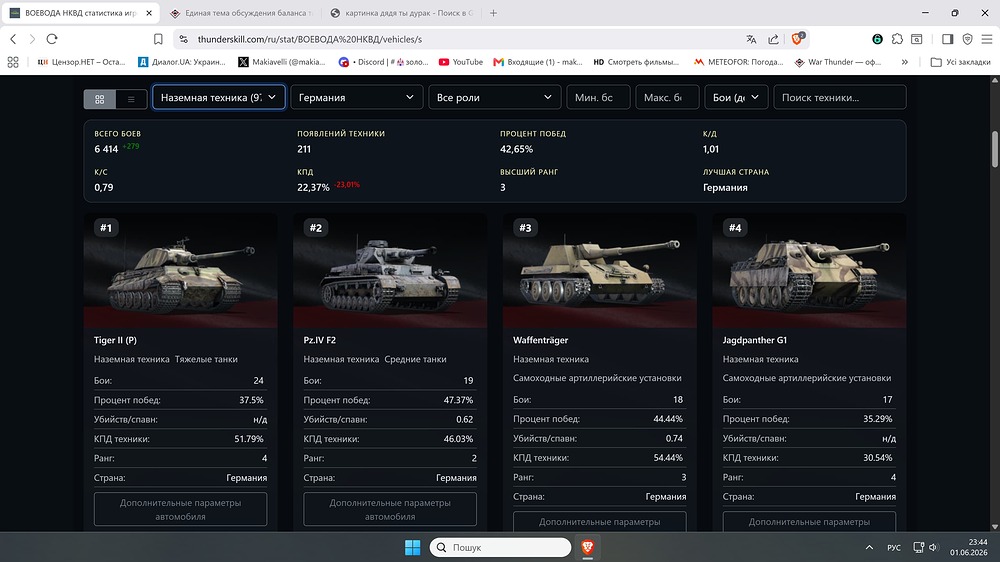
Task: Translate this page icon
Action: point(751,39)
